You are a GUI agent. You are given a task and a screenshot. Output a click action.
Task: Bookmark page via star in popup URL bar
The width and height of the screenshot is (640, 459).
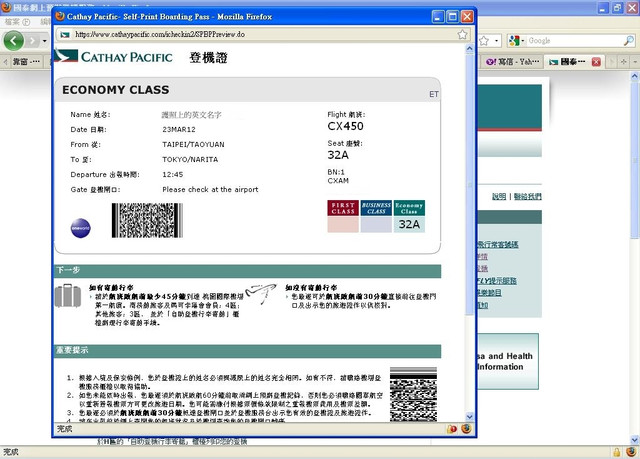[462, 34]
